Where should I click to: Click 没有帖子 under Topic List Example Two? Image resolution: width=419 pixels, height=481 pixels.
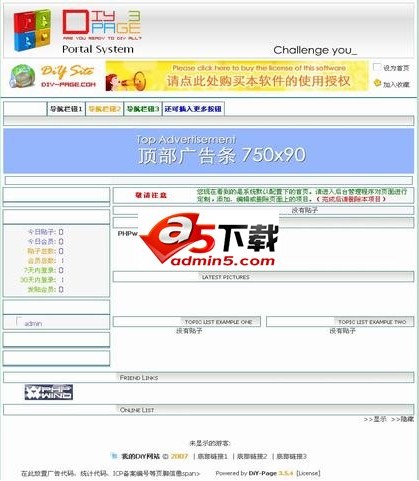tap(342, 331)
